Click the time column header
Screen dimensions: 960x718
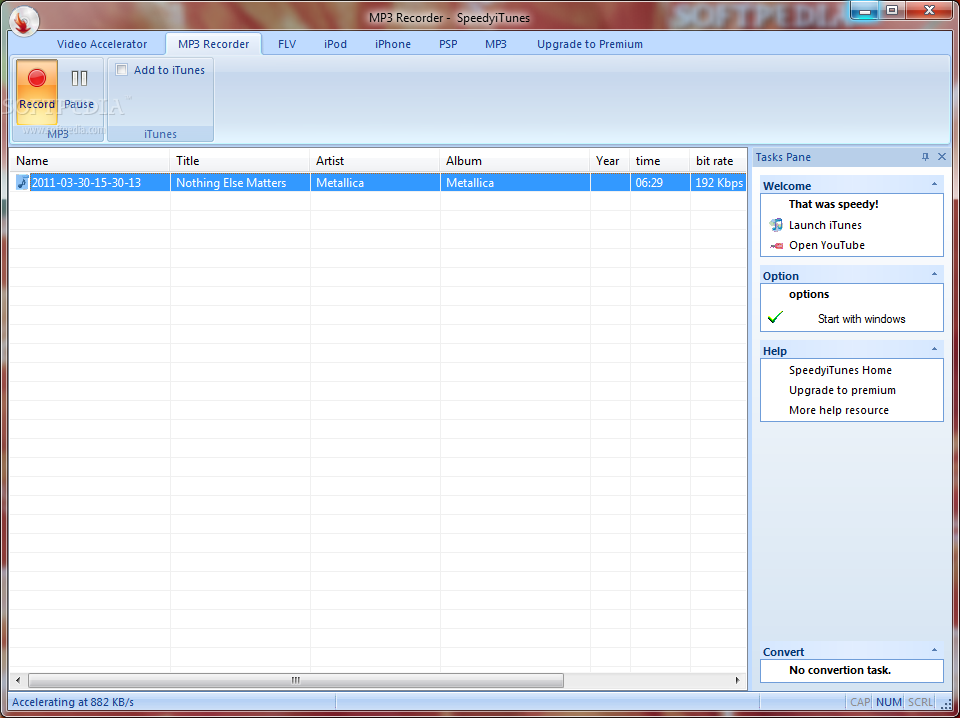pyautogui.click(x=660, y=161)
